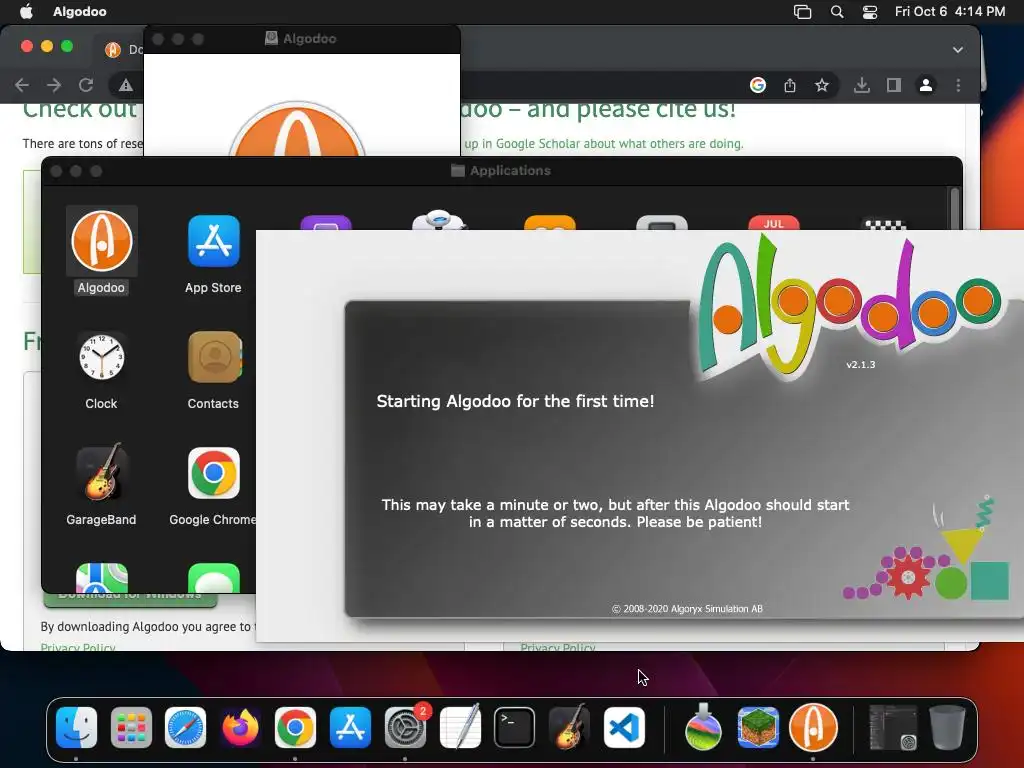Open GarageBand from the Dock

tap(569, 728)
